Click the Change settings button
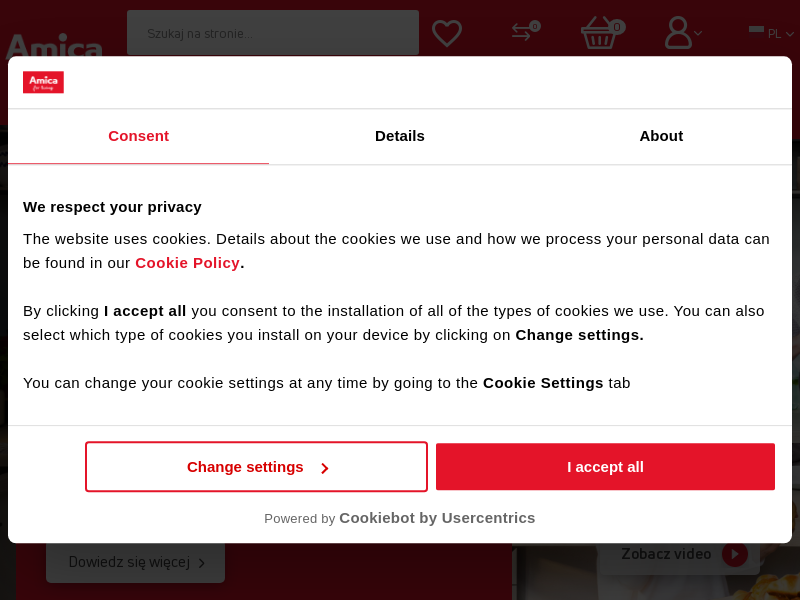Image resolution: width=800 pixels, height=600 pixels. pos(256,467)
